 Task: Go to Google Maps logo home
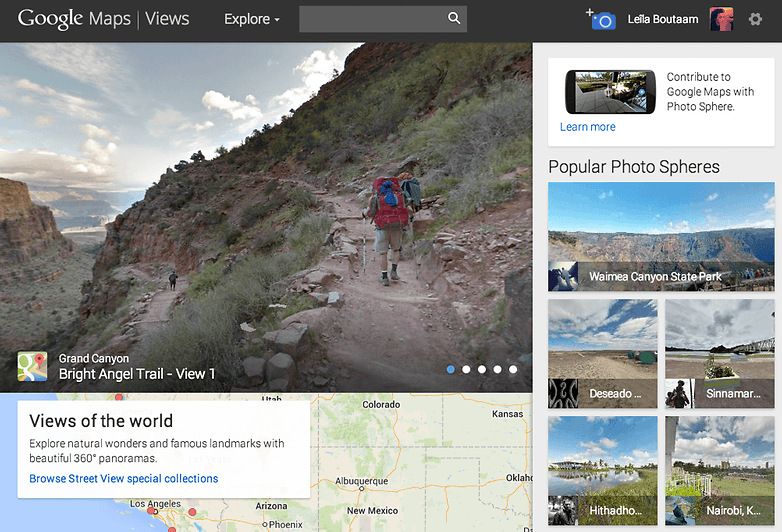[74, 19]
